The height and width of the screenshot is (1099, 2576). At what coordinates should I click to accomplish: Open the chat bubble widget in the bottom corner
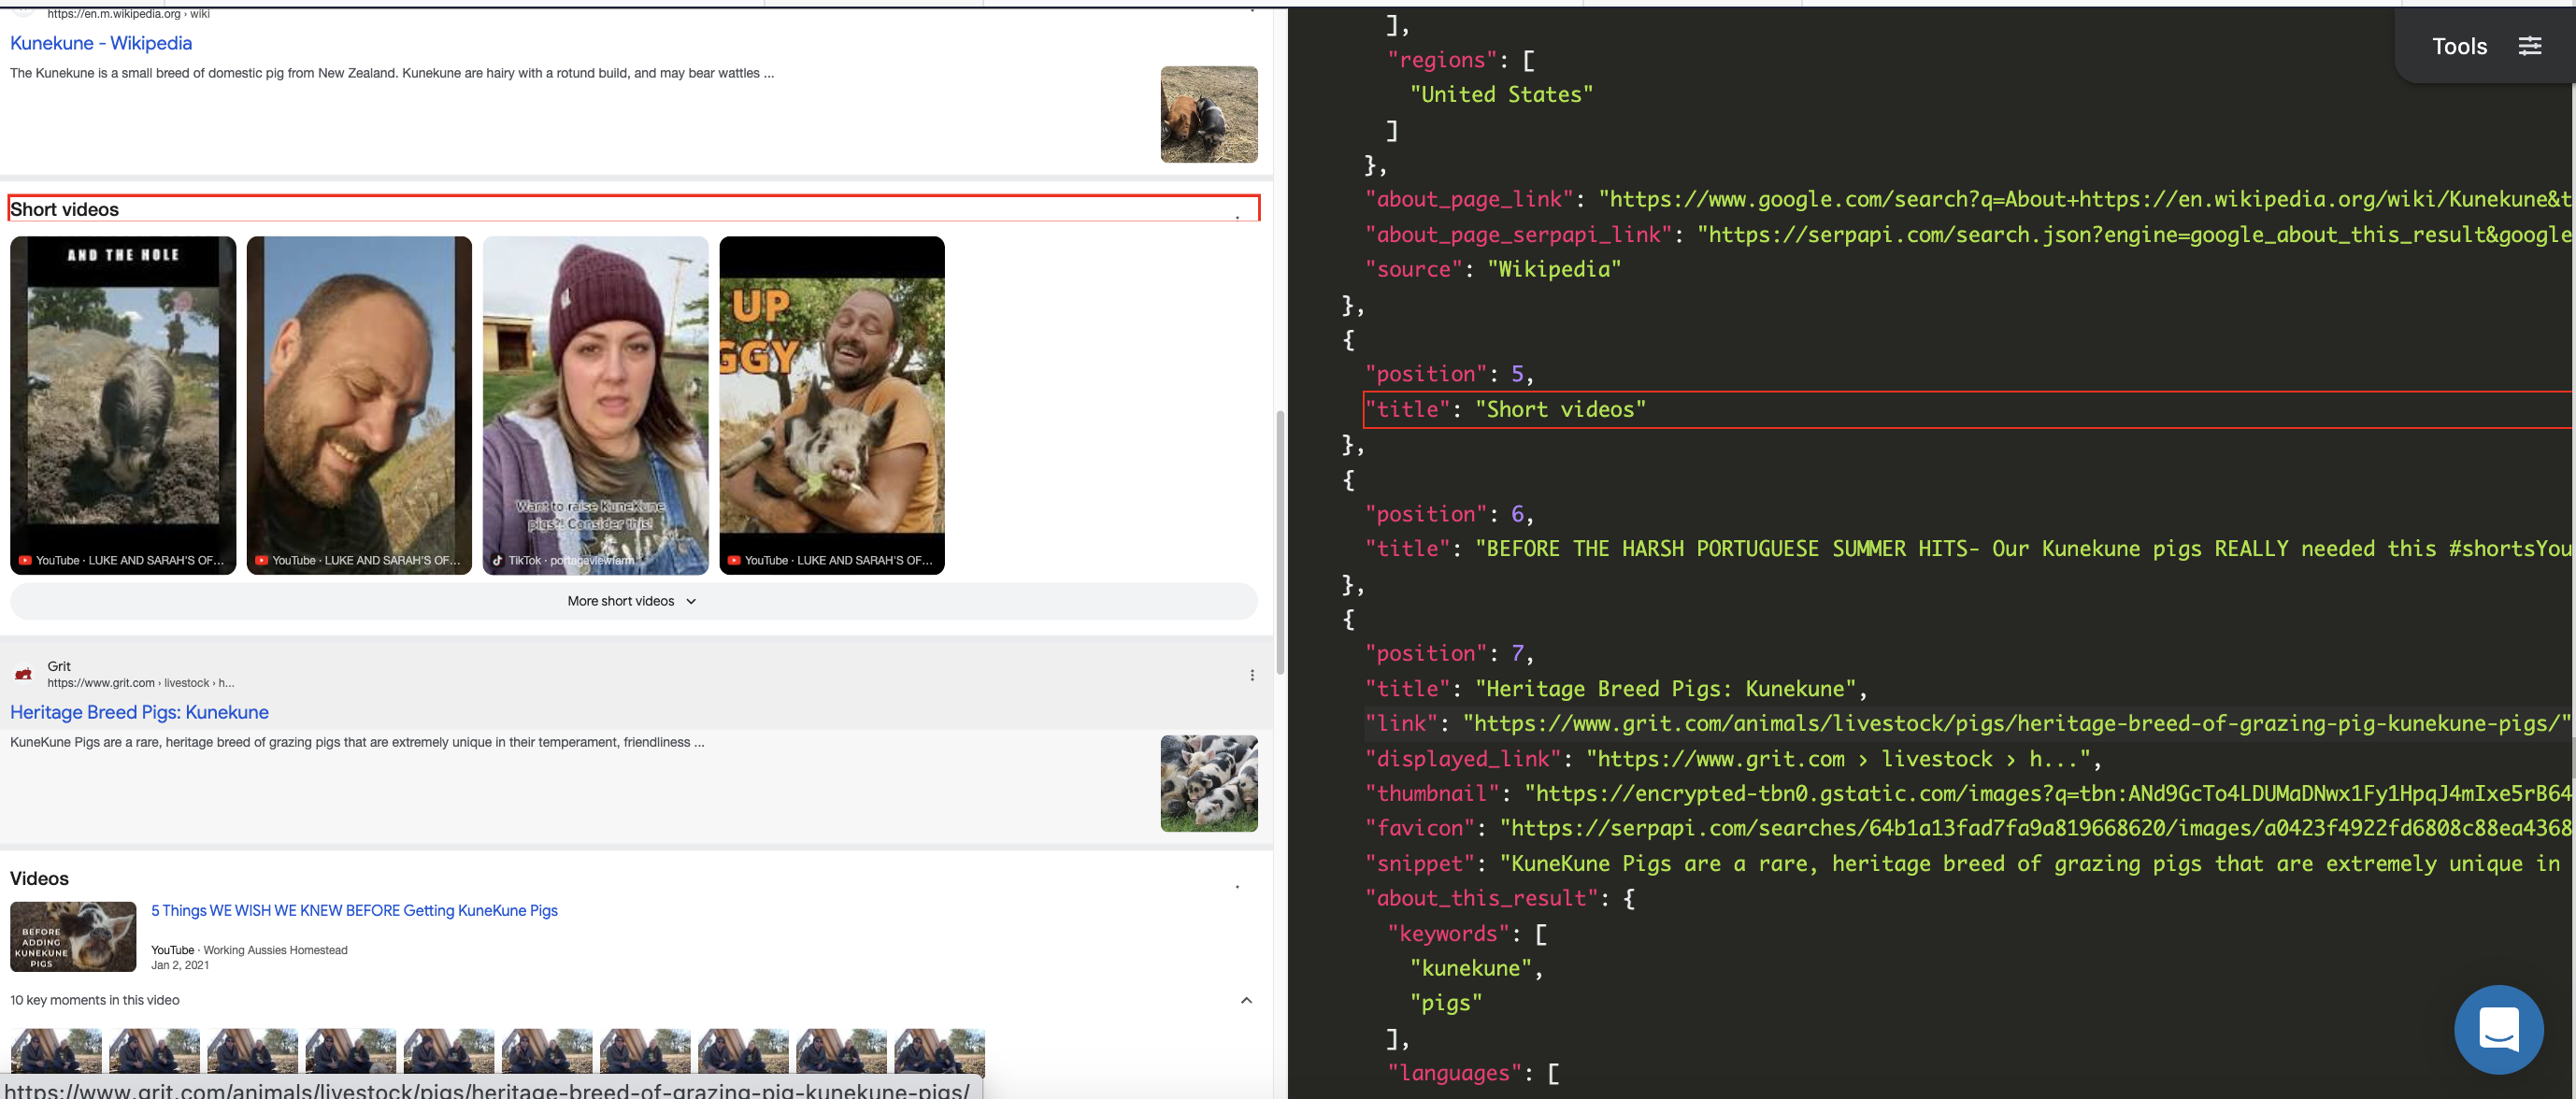click(2498, 1029)
